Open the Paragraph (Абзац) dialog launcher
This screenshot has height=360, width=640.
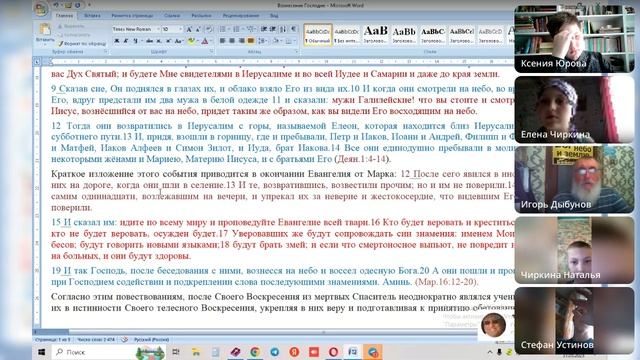[x=296, y=52]
